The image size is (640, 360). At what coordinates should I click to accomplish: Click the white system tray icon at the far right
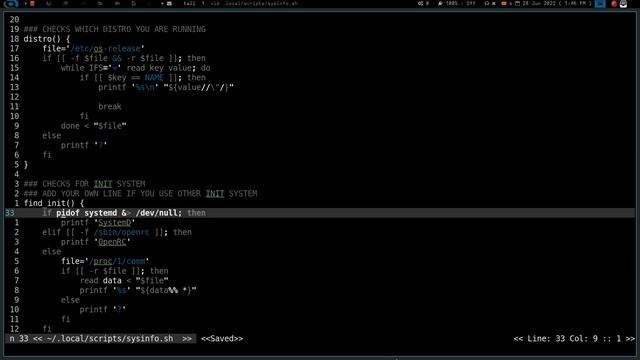click(623, 4)
